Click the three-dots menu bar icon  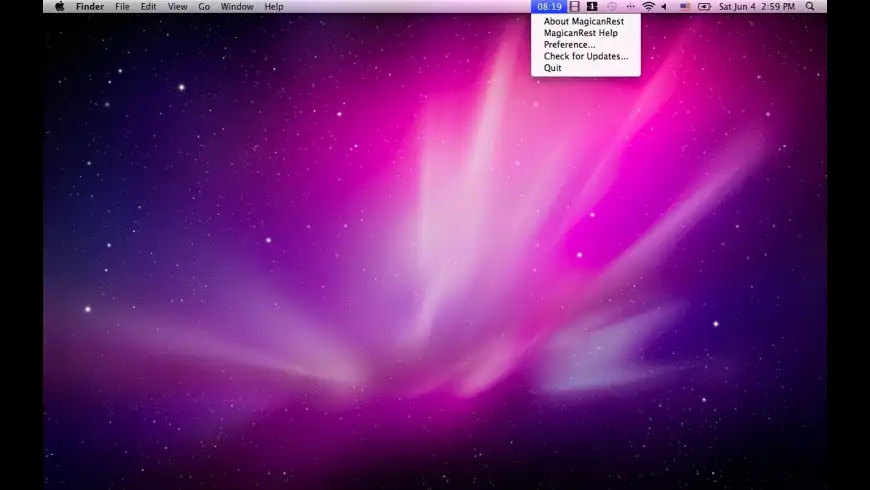630,6
